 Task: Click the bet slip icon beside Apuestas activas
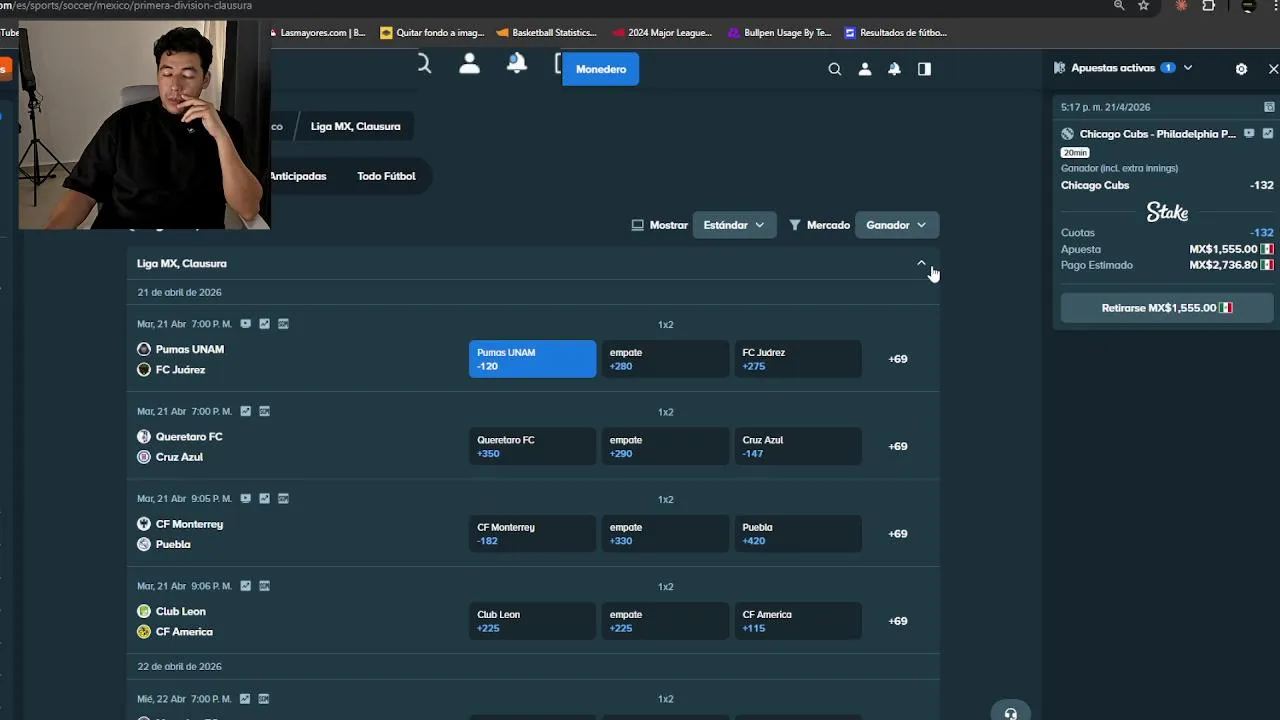click(x=1059, y=68)
